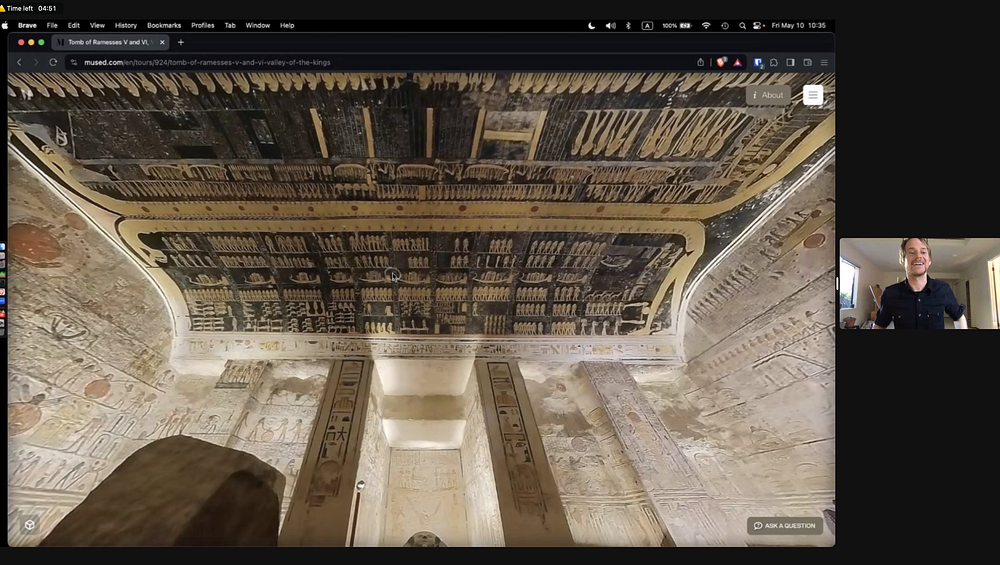Toggle Do Not Disturb moon icon
Image resolution: width=1000 pixels, height=565 pixels.
pos(592,26)
